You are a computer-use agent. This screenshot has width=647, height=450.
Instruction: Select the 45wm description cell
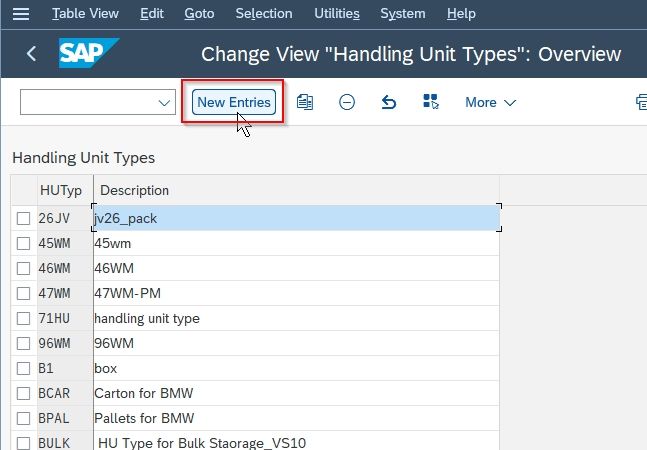point(296,243)
